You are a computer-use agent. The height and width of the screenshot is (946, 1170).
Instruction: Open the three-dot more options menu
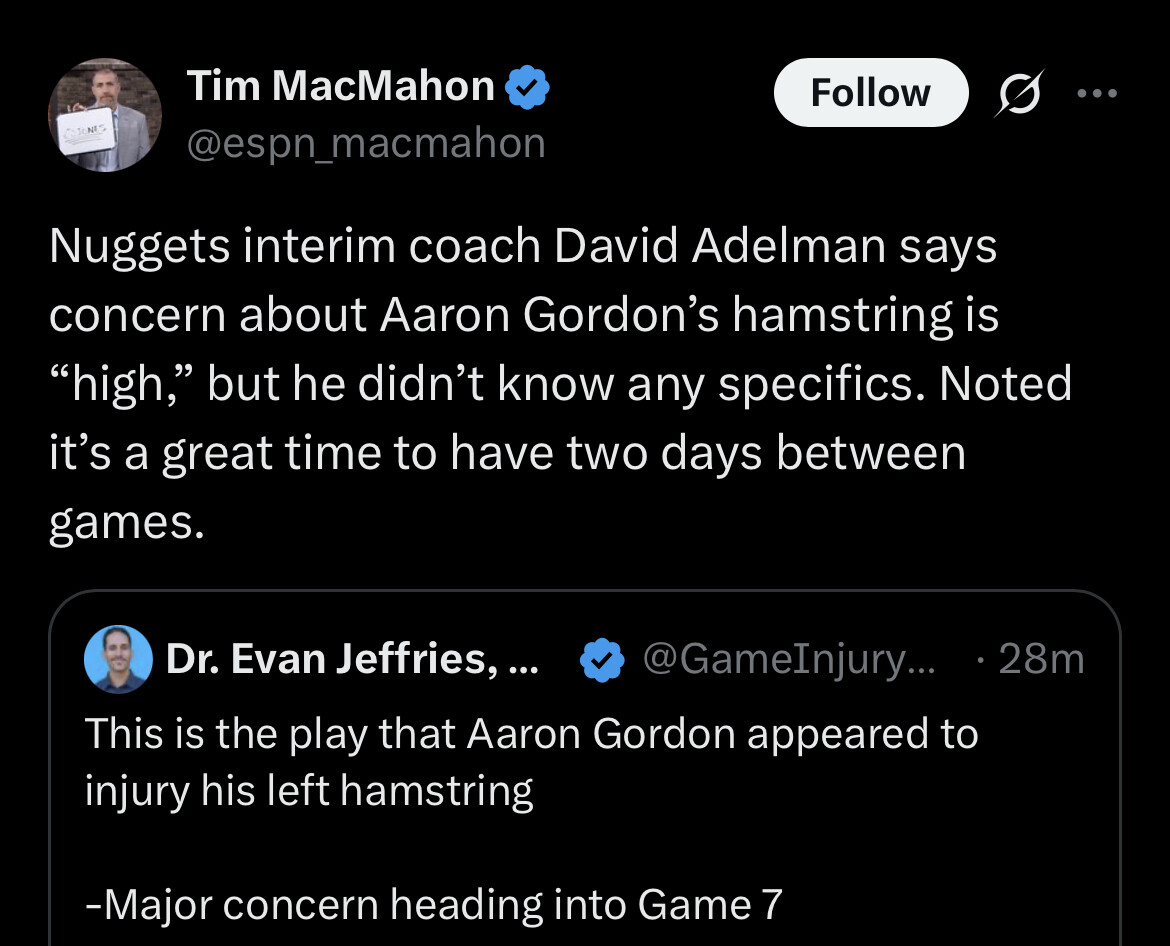tap(1096, 93)
